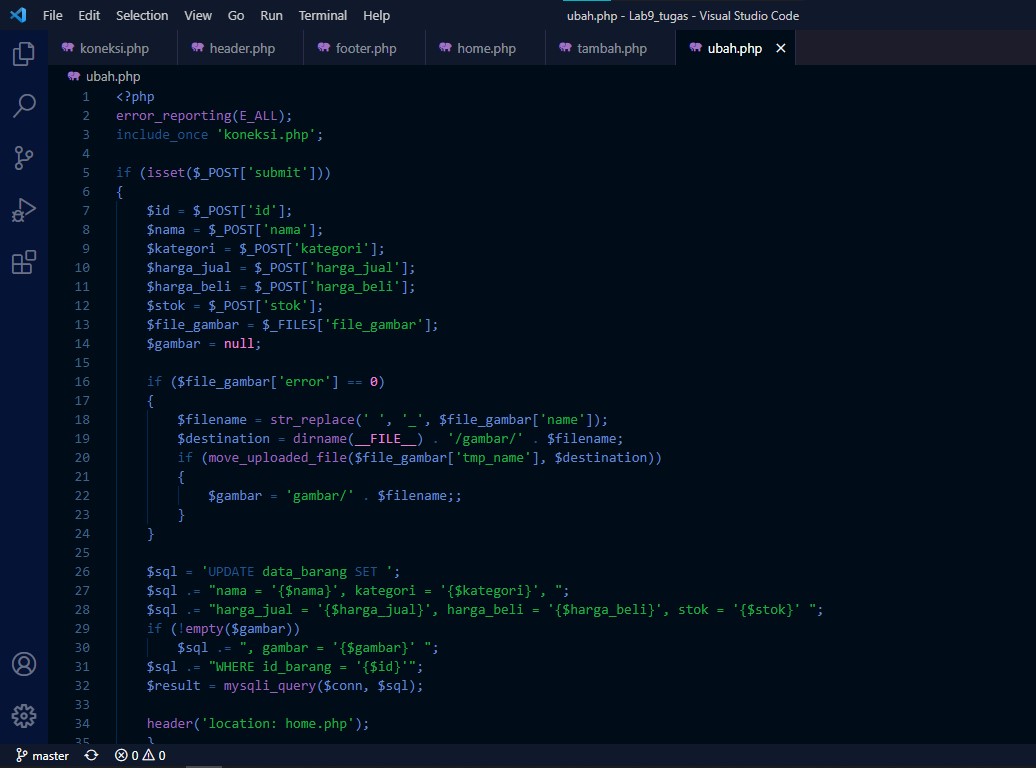Viewport: 1036px width, 768px height.
Task: Open the View menu
Action: [x=198, y=15]
